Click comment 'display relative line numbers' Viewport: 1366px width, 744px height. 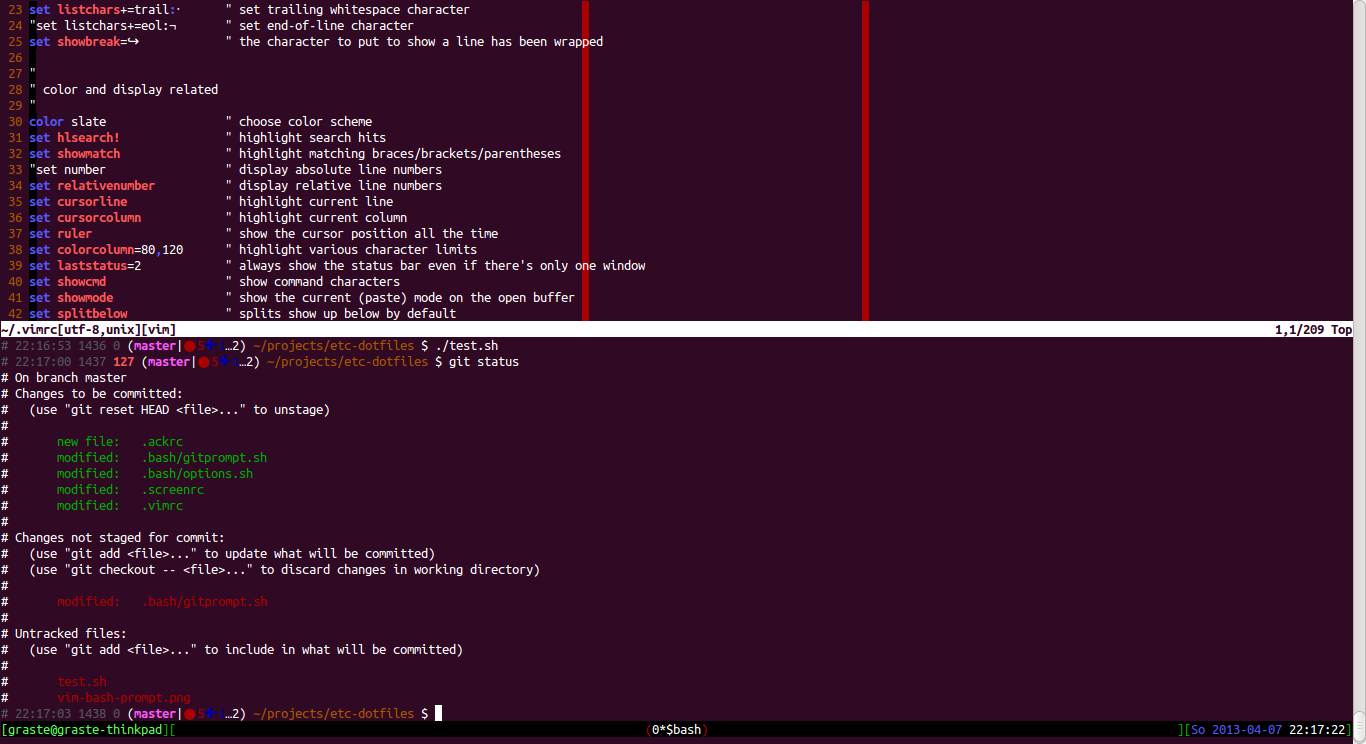(x=340, y=185)
